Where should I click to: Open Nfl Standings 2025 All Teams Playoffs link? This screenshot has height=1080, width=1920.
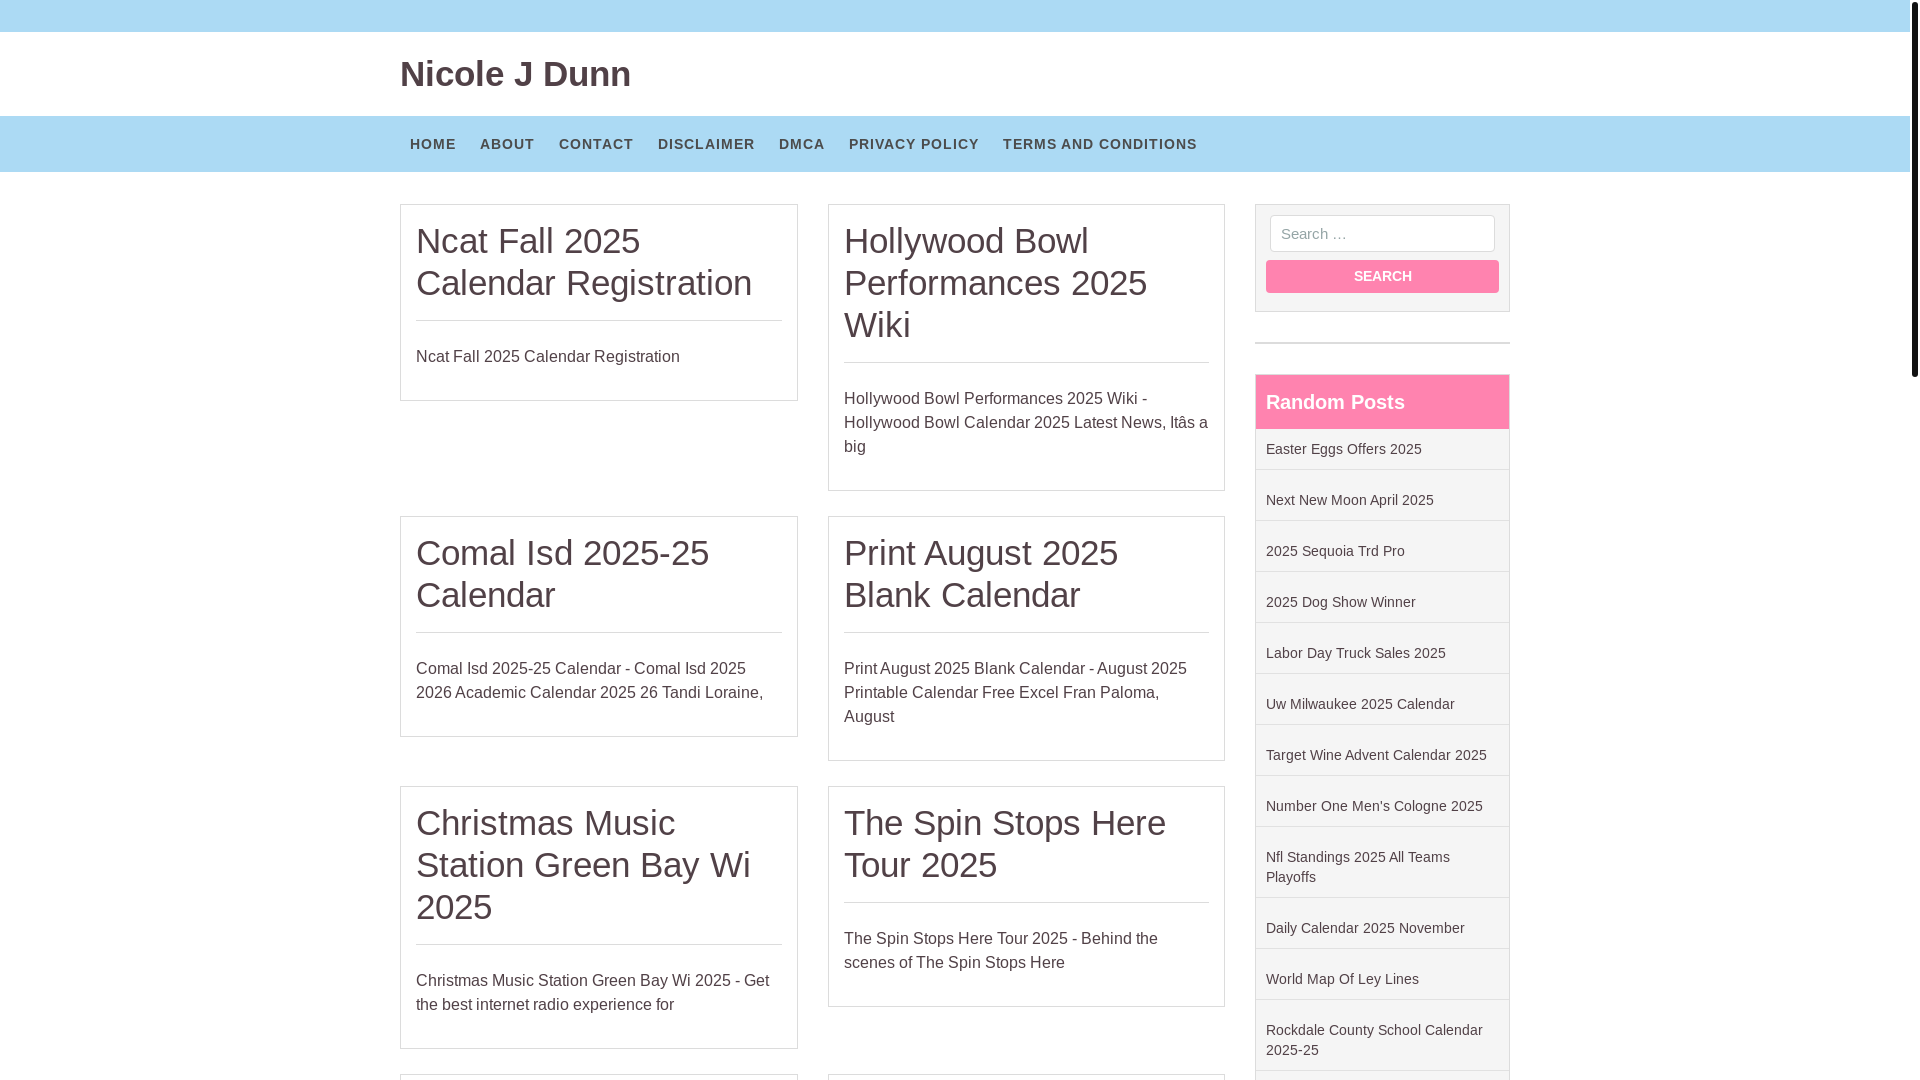tap(1357, 867)
